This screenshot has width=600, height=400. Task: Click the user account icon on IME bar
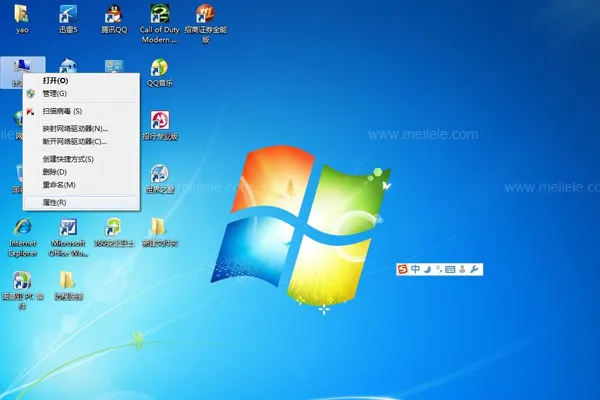pos(462,269)
